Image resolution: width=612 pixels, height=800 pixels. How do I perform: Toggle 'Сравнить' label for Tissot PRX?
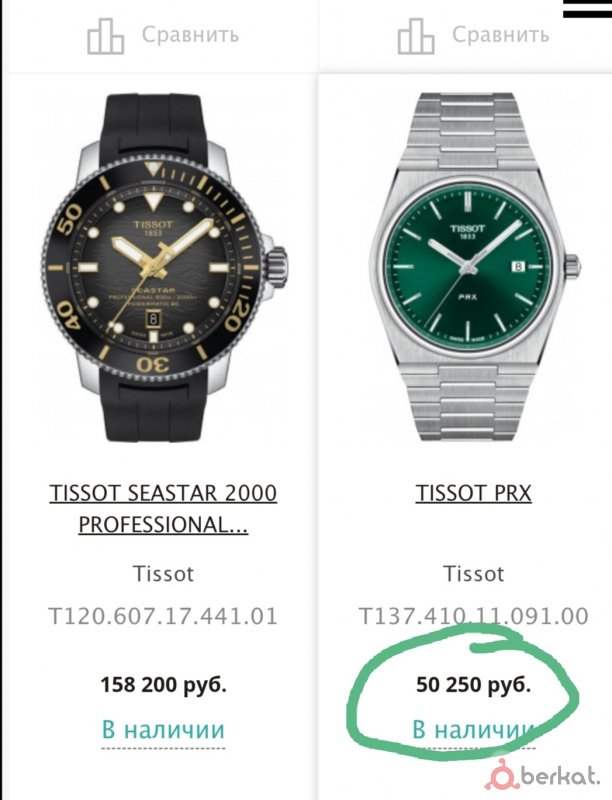click(500, 35)
